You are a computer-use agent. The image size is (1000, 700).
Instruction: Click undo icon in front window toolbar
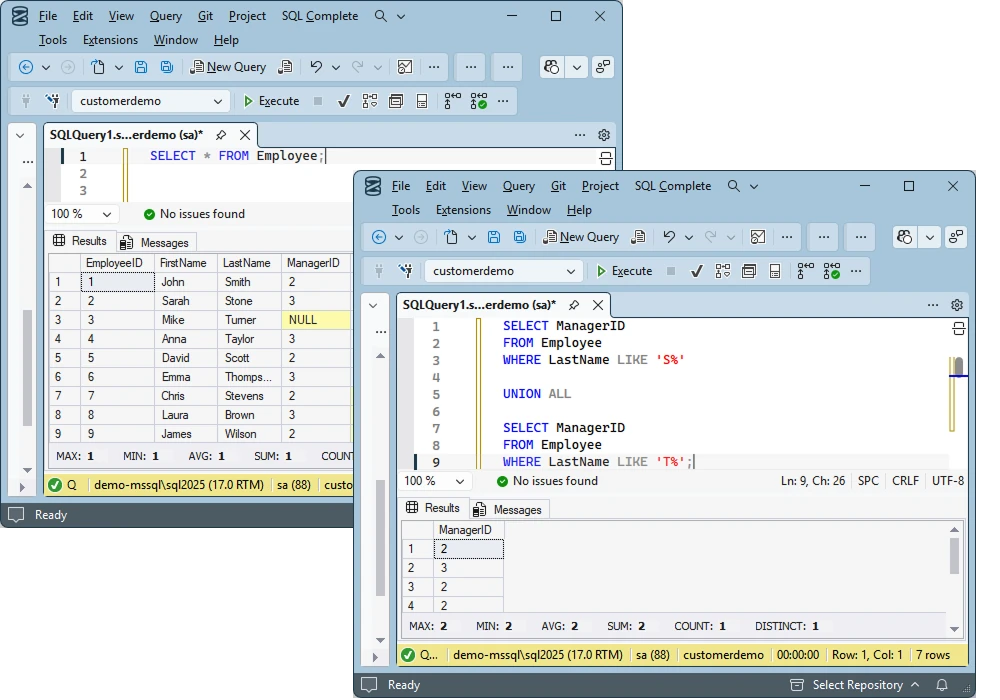point(669,237)
